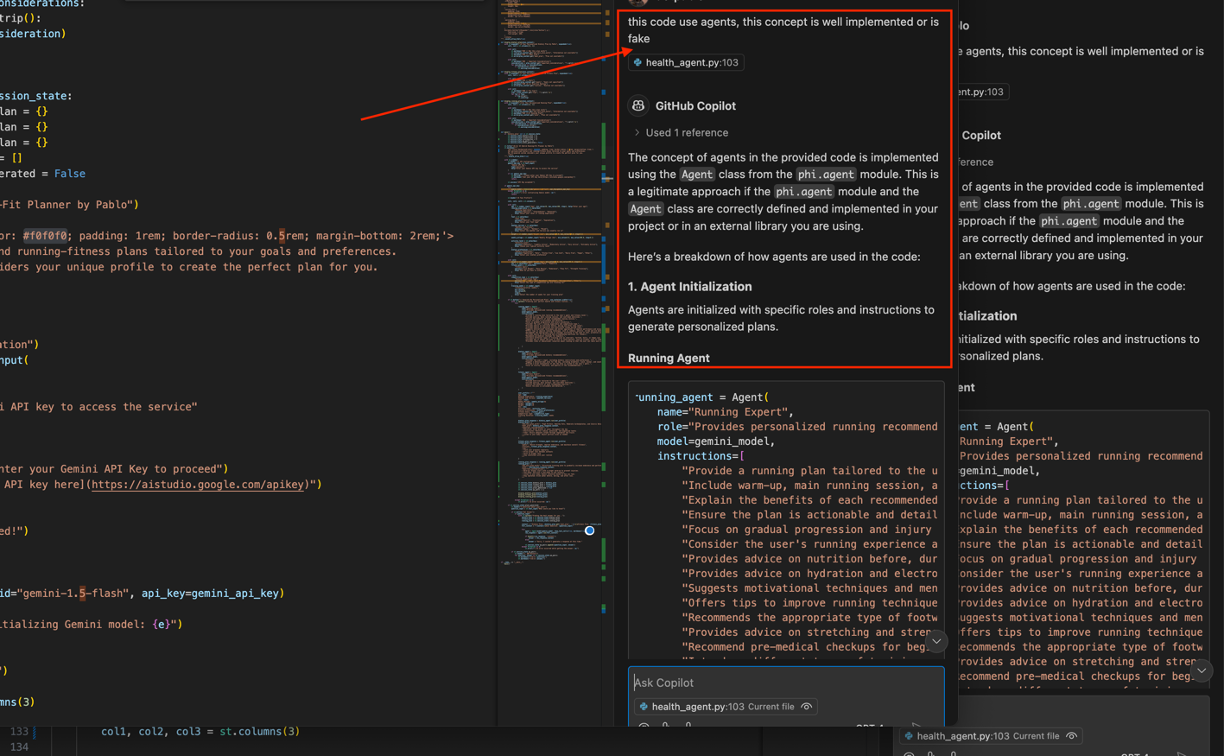Toggle the eye icon in the front chat input
This screenshot has width=1224, height=756.
807,707
